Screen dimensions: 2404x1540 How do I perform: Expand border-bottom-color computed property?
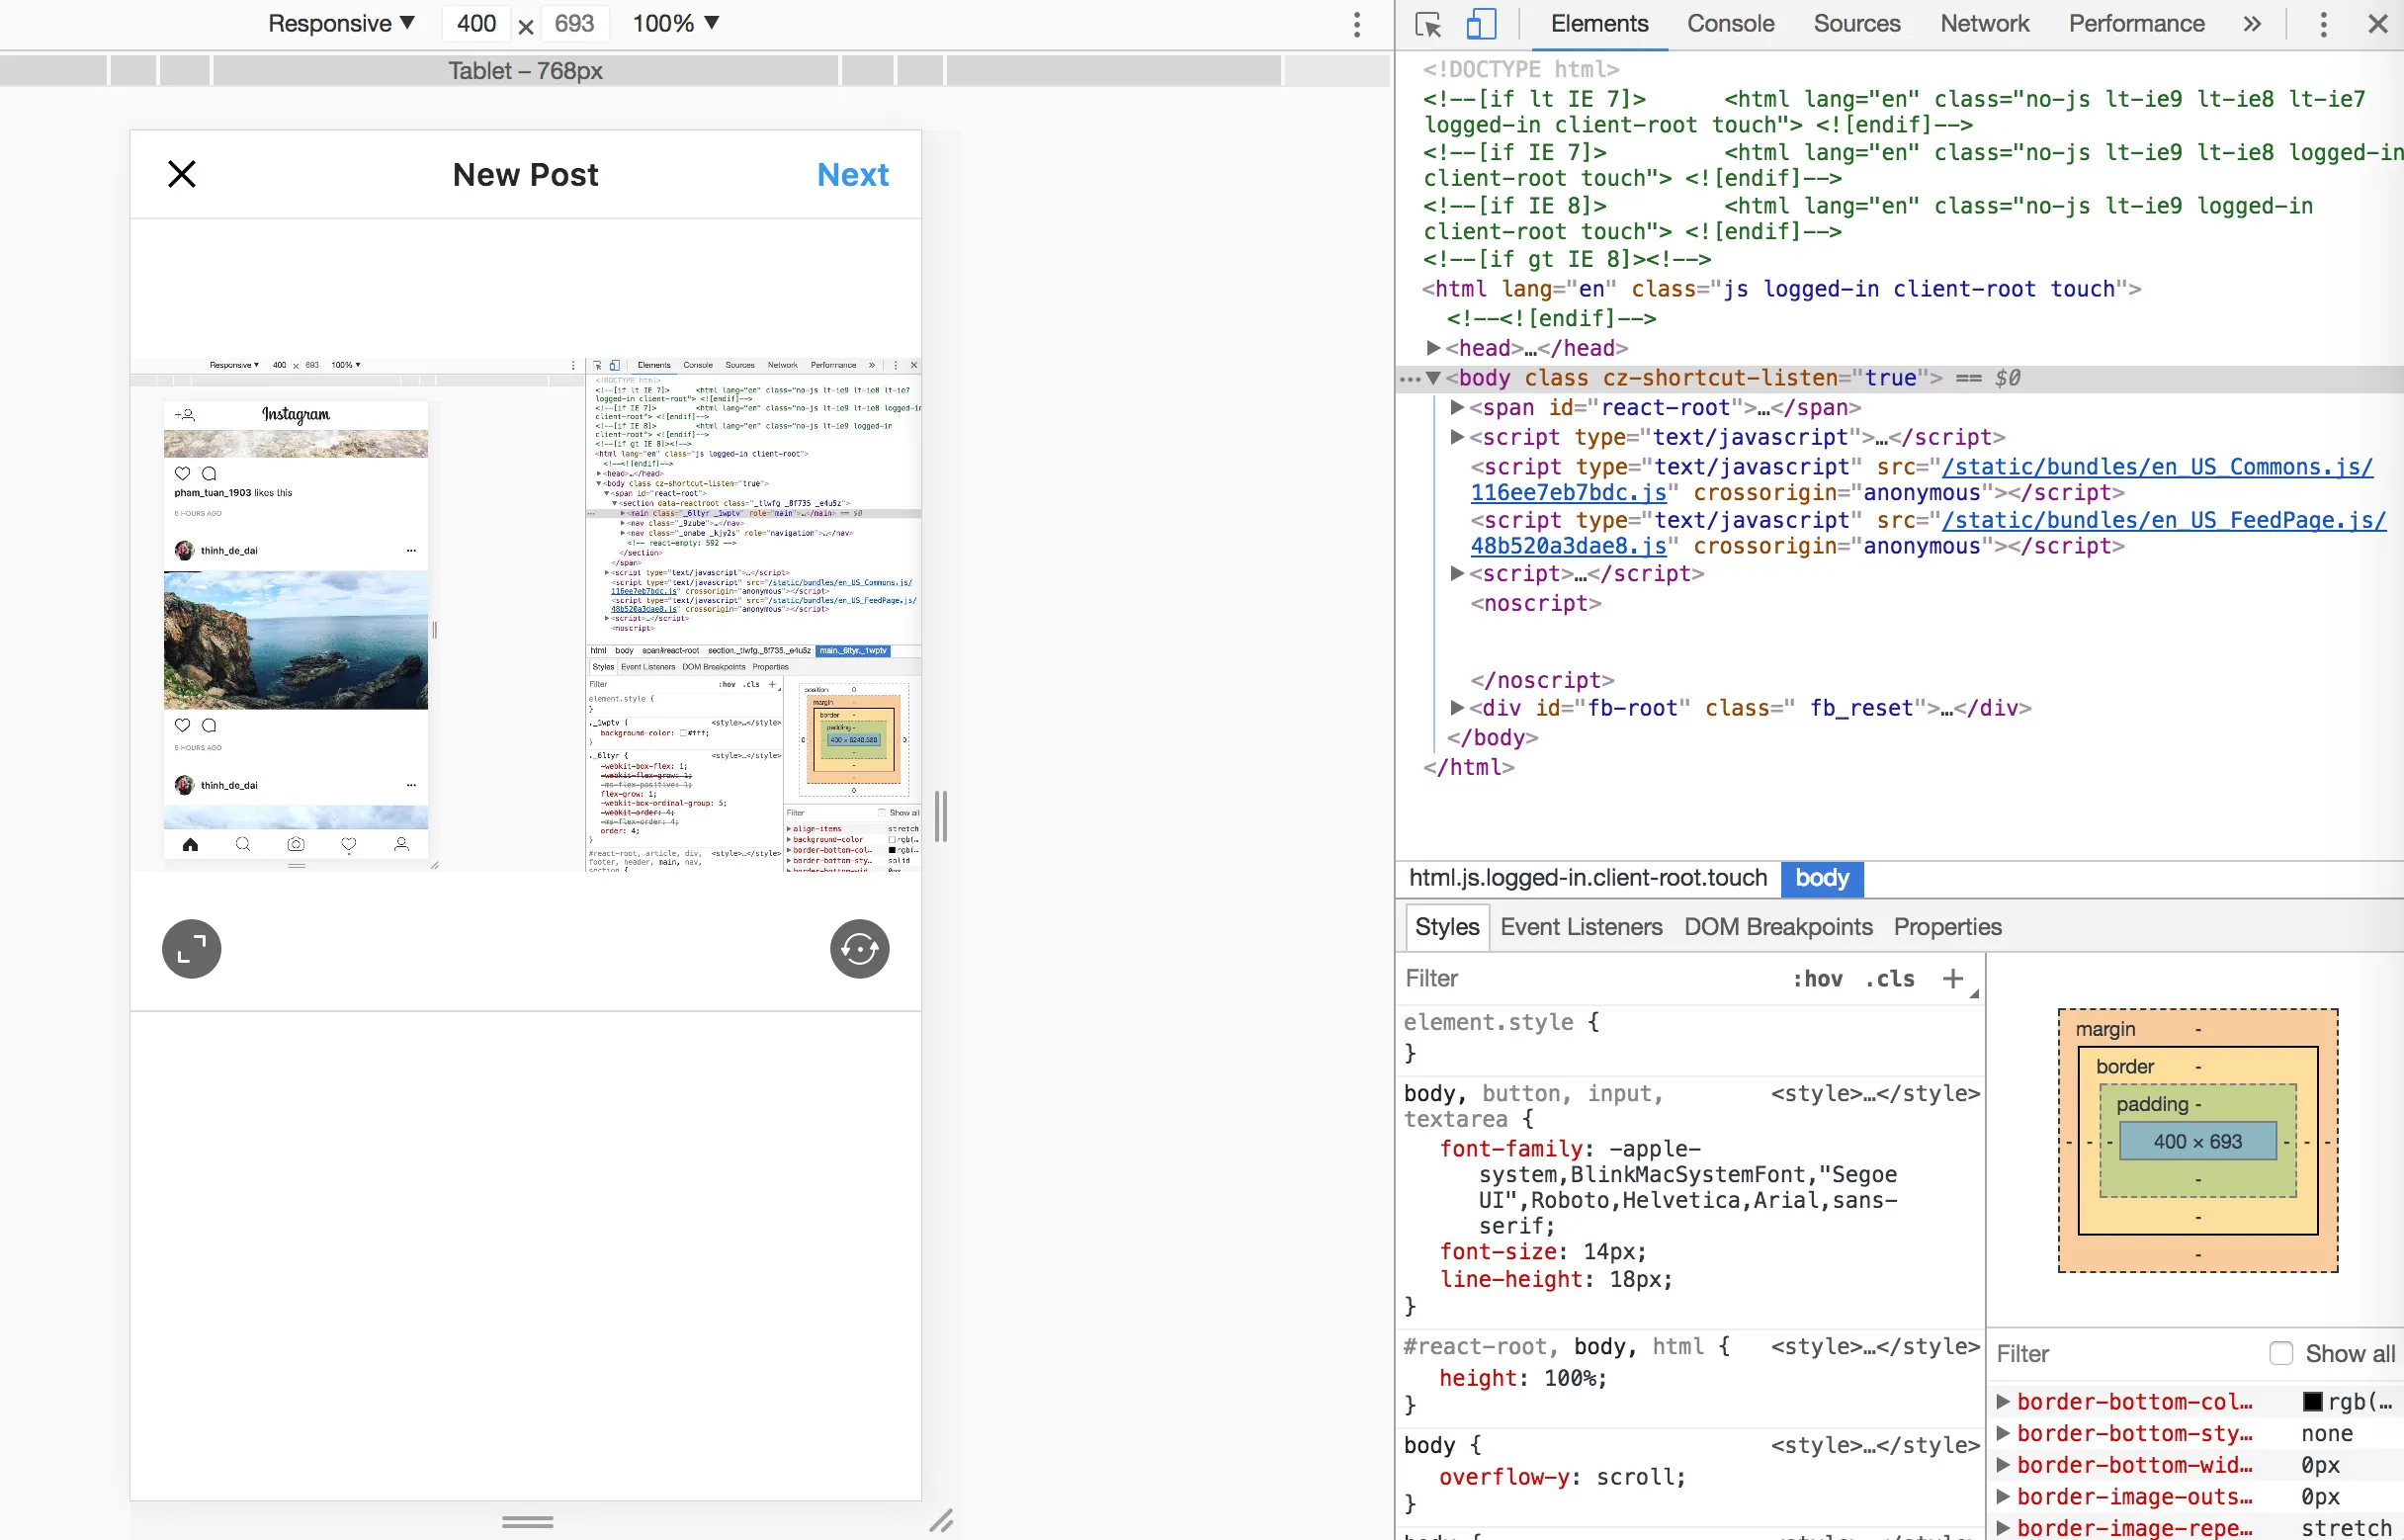tap(2003, 1402)
